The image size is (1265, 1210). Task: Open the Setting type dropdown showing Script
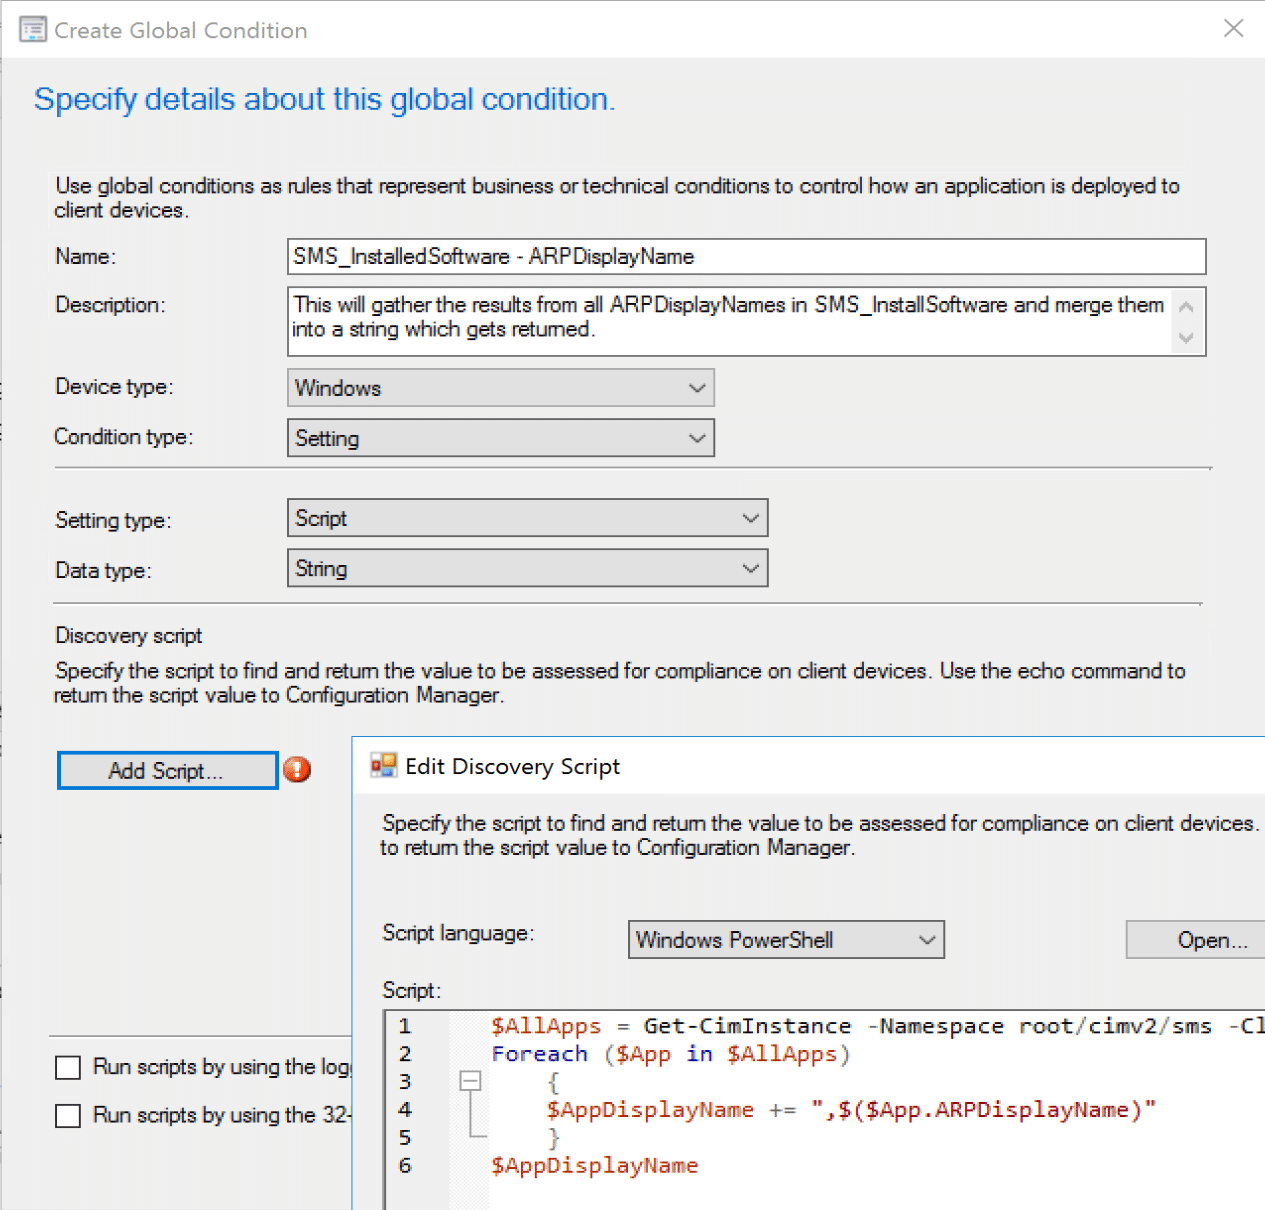[751, 518]
